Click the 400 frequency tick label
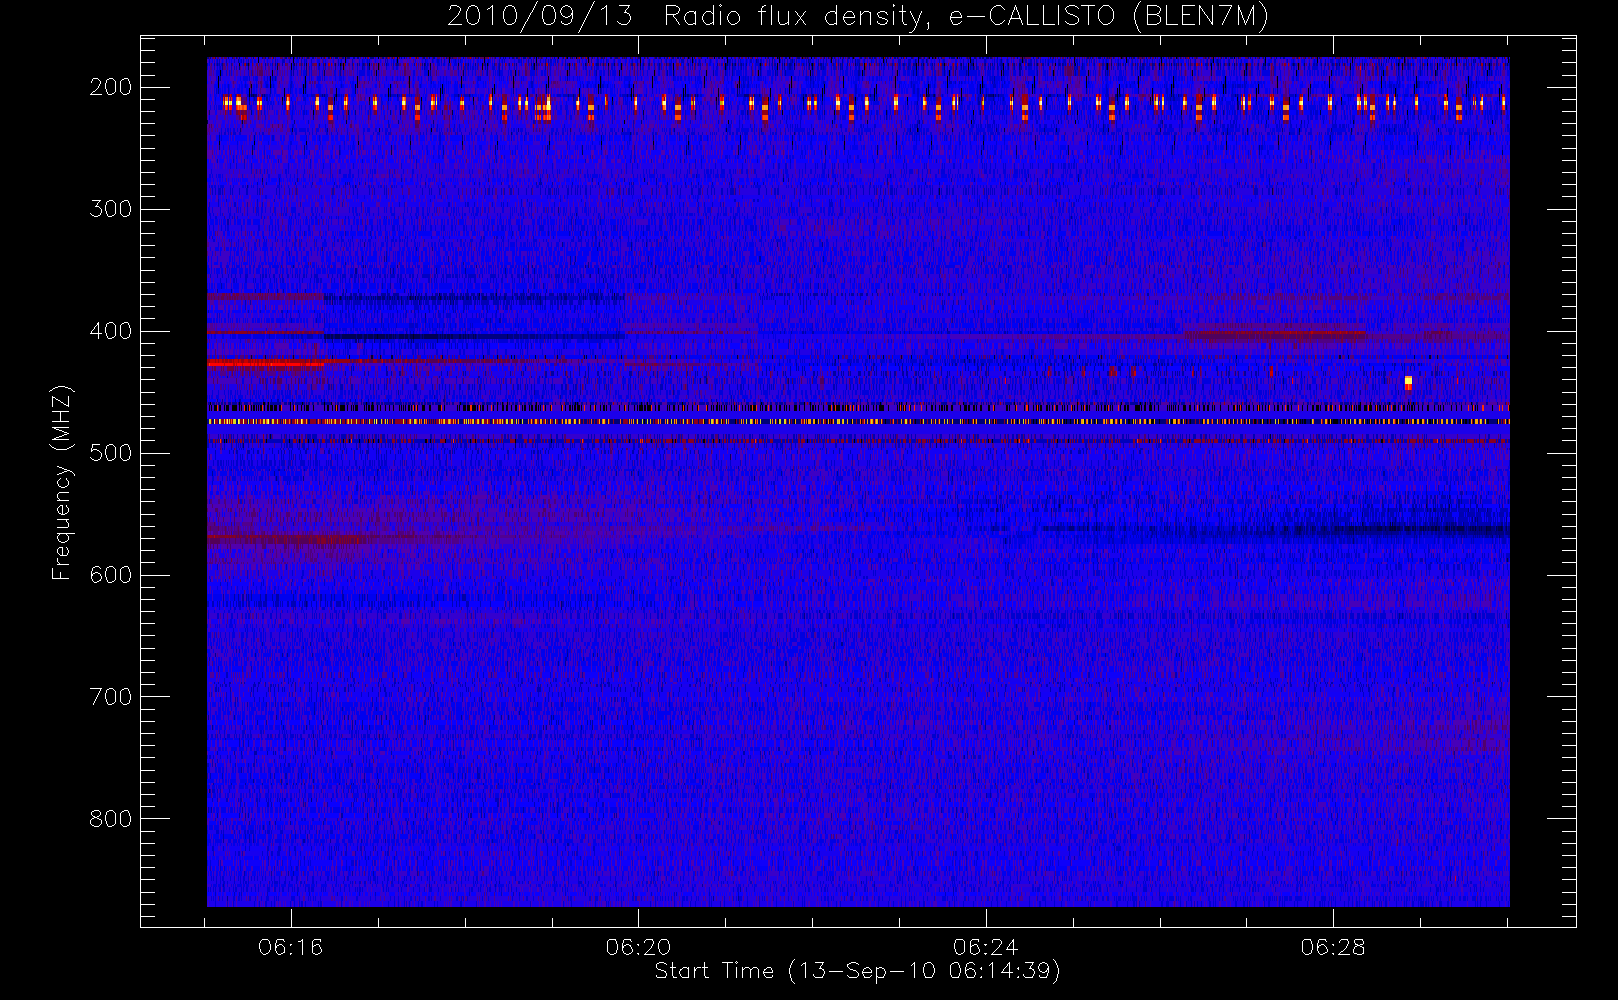This screenshot has height=1000, width=1618. tap(111, 331)
